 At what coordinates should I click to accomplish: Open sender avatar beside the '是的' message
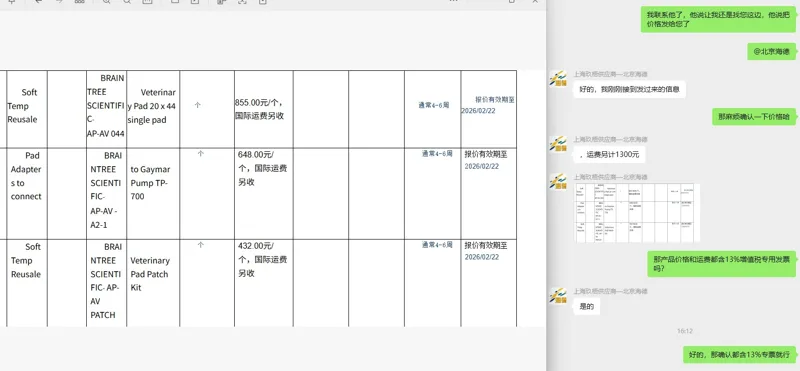point(558,295)
